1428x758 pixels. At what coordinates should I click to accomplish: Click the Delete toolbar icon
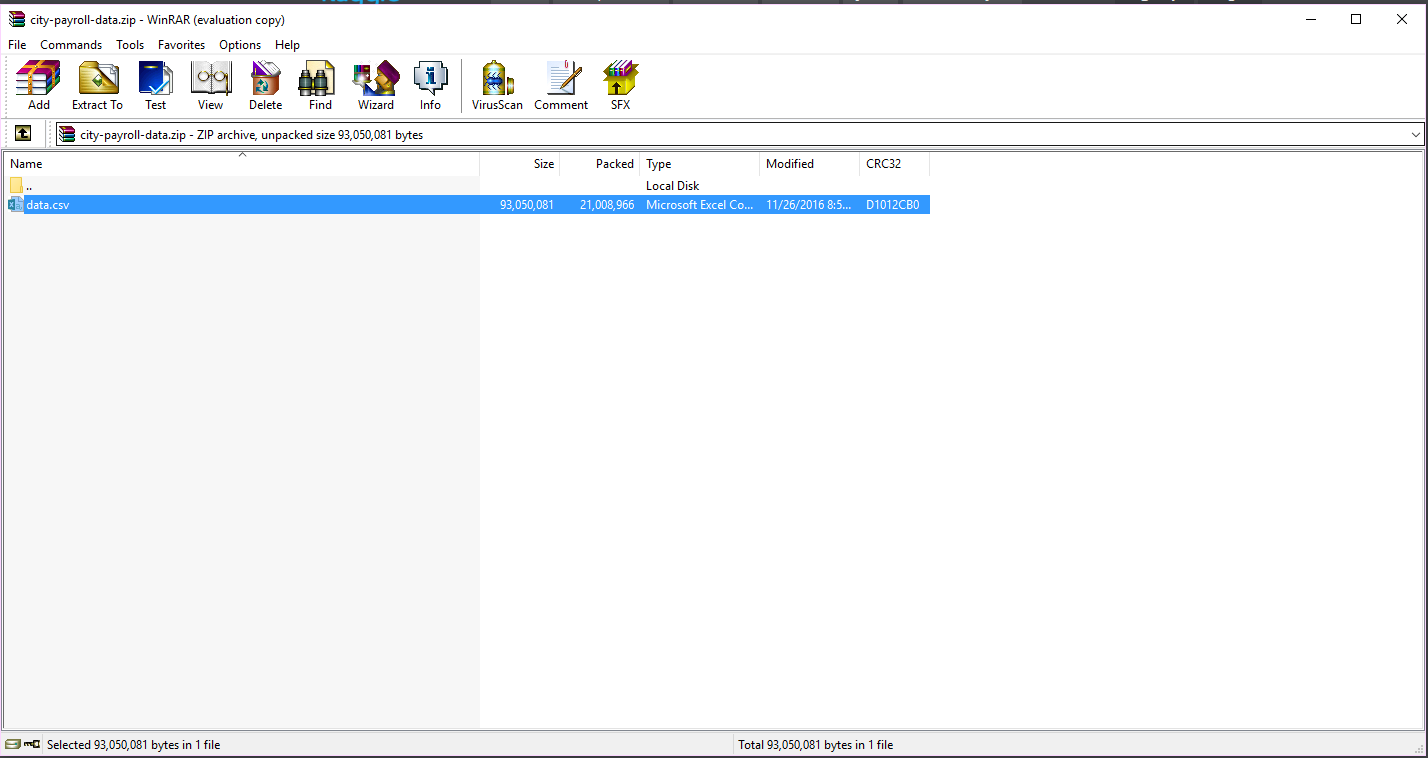tap(265, 86)
